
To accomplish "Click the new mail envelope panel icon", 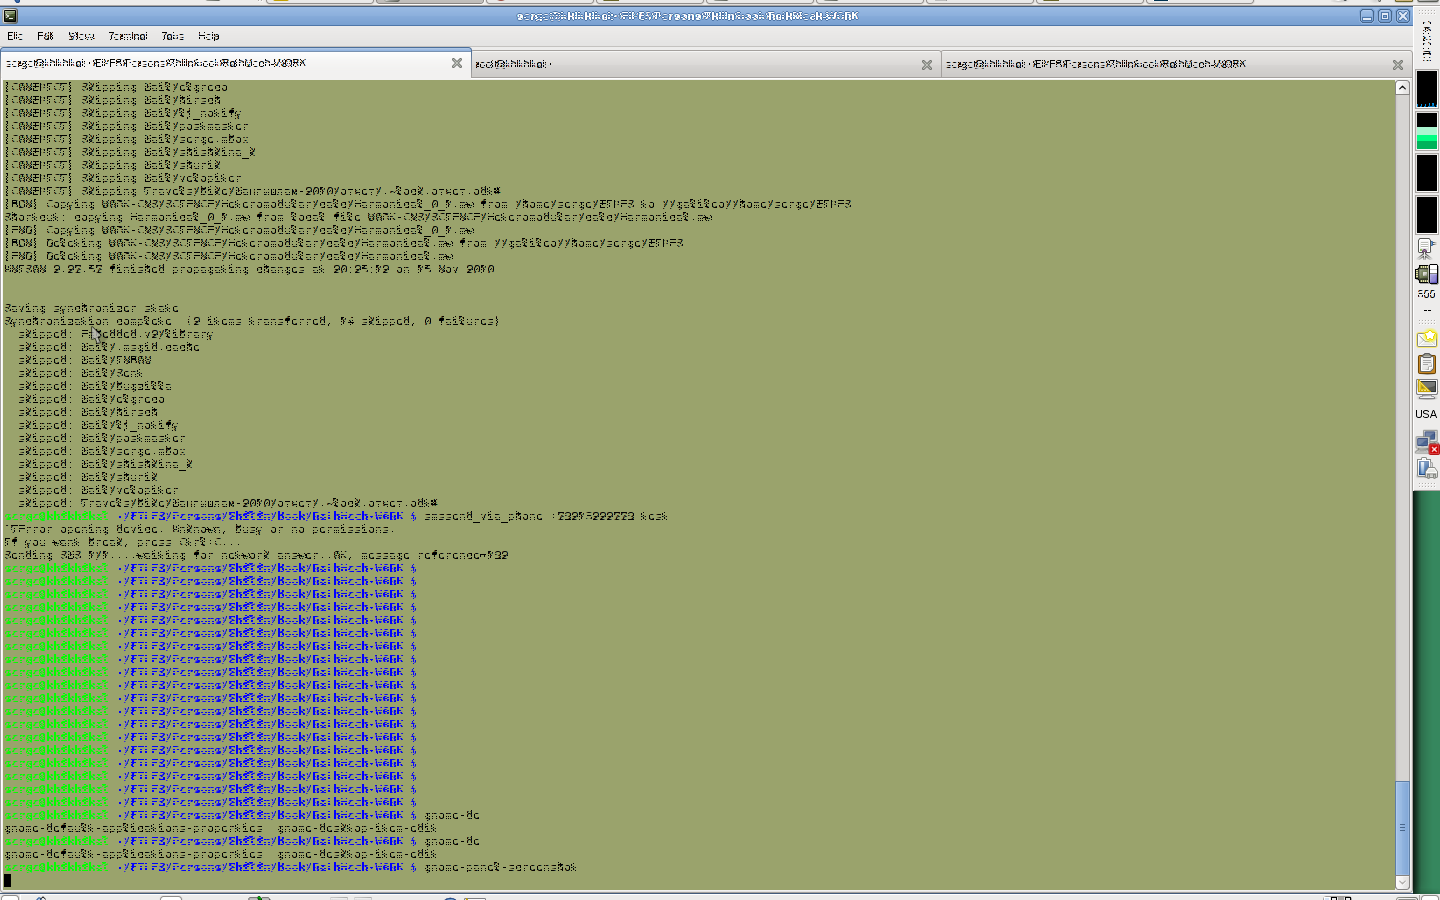I will pyautogui.click(x=1426, y=339).
